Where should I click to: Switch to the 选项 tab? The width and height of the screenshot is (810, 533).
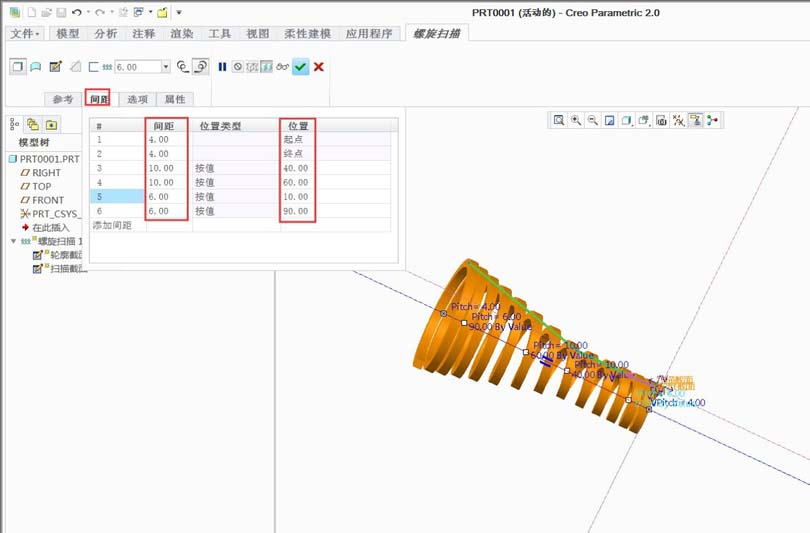coord(137,99)
